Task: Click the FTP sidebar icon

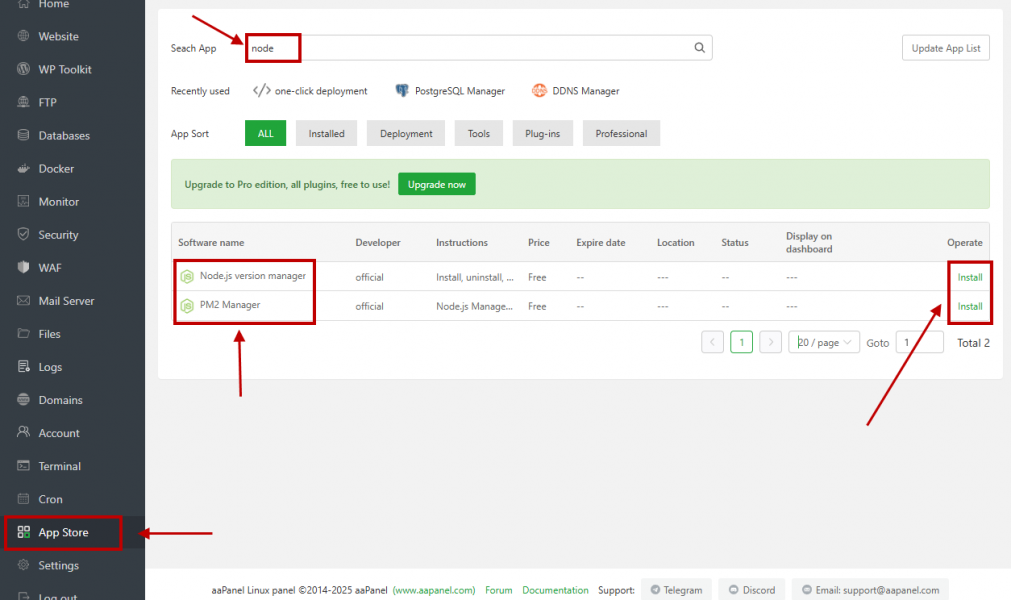Action: click(23, 102)
